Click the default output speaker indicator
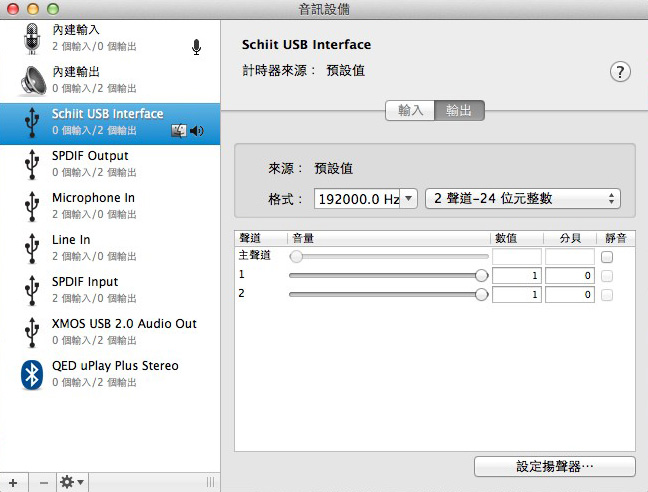 point(197,131)
